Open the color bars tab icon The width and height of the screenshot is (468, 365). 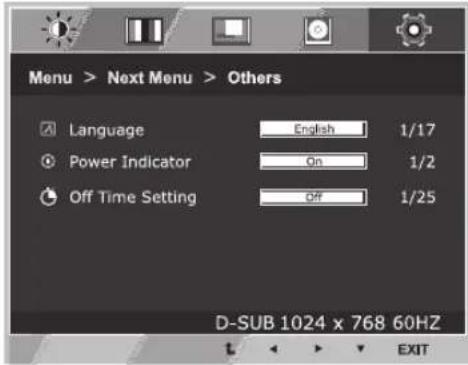click(144, 31)
